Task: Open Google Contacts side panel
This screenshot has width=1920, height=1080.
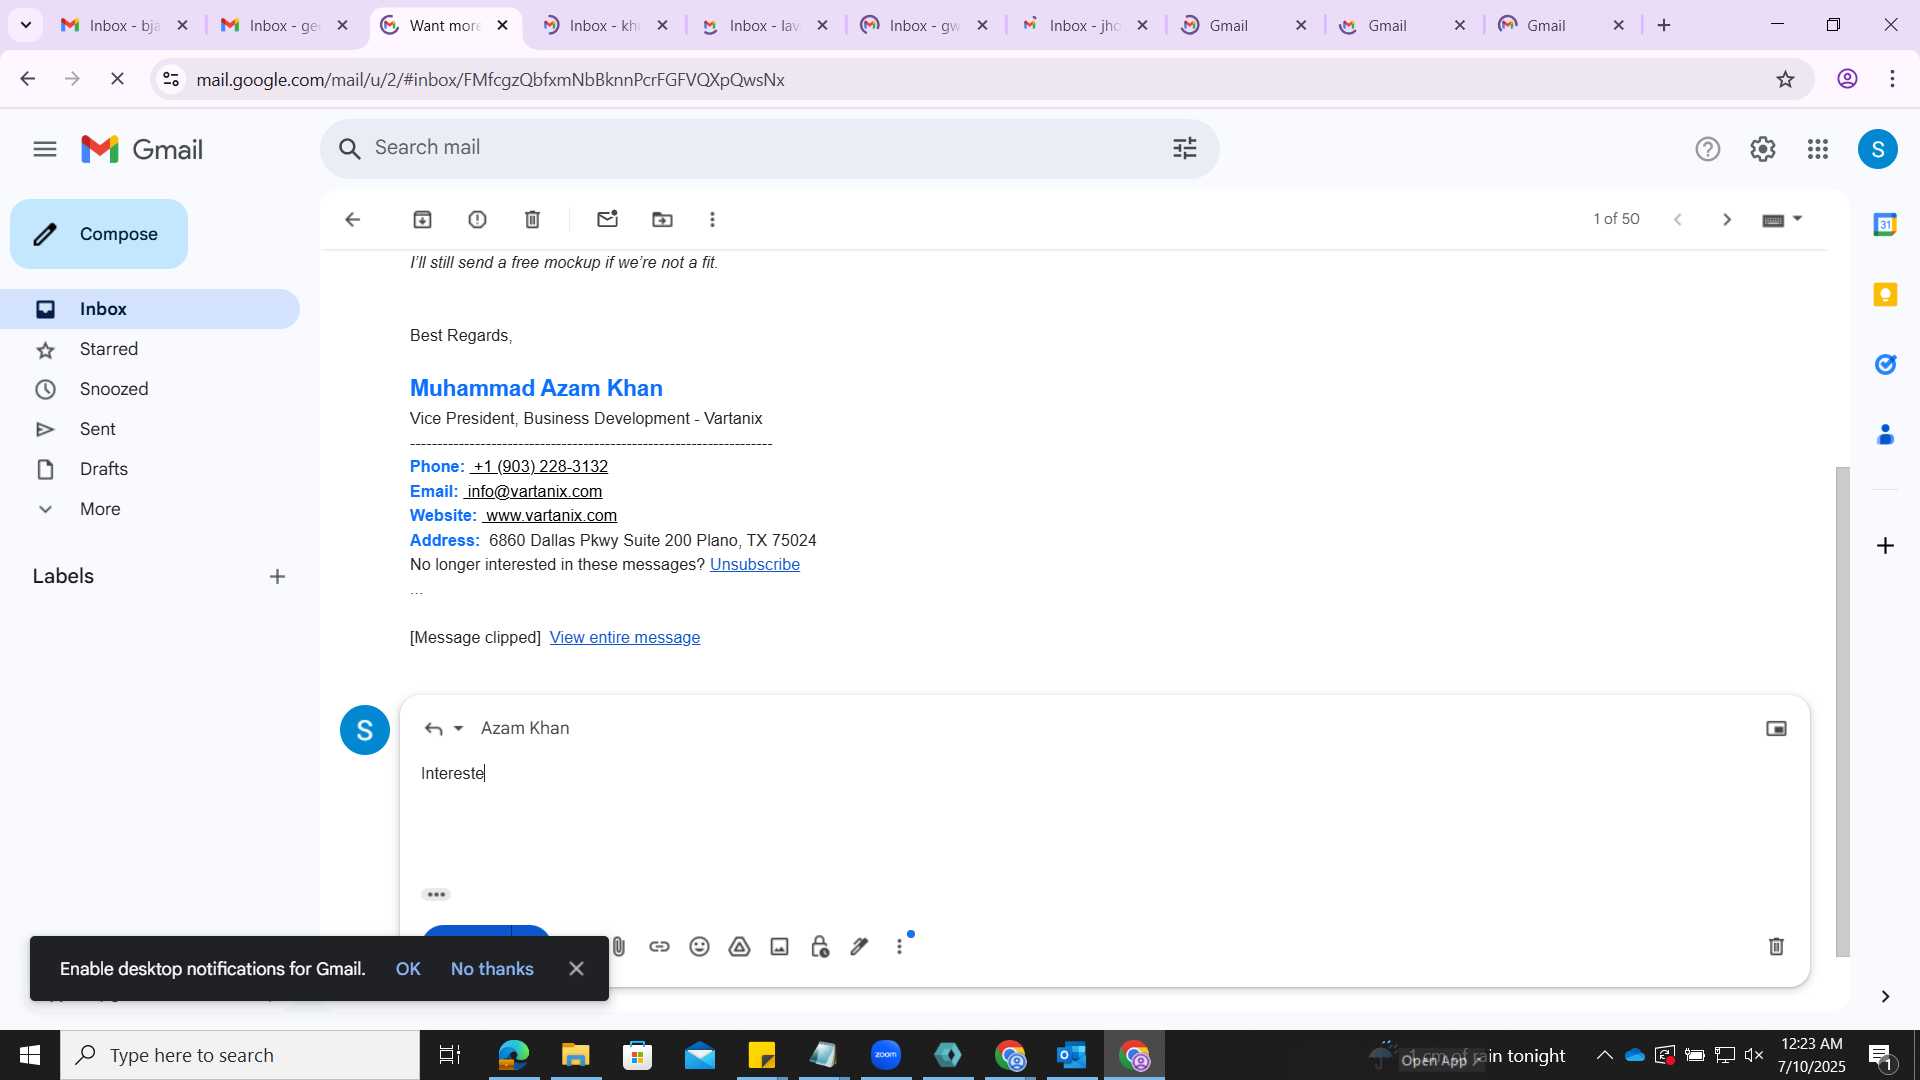Action: coord(1885,434)
